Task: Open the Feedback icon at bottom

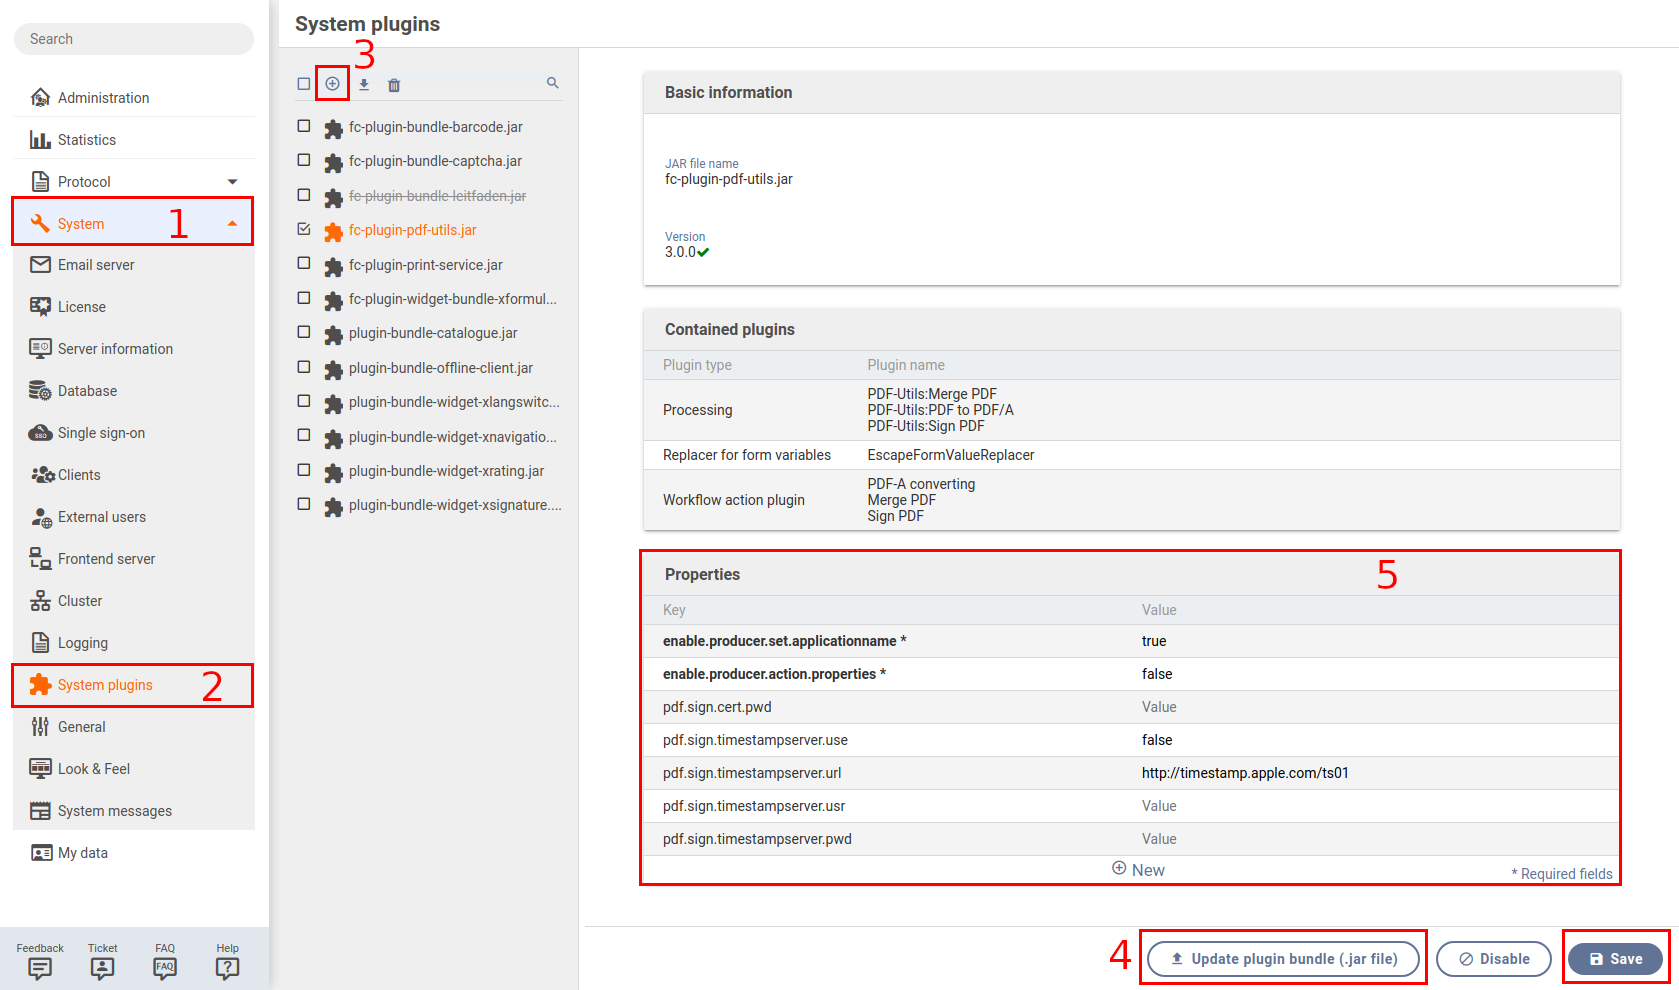Action: coord(40,967)
